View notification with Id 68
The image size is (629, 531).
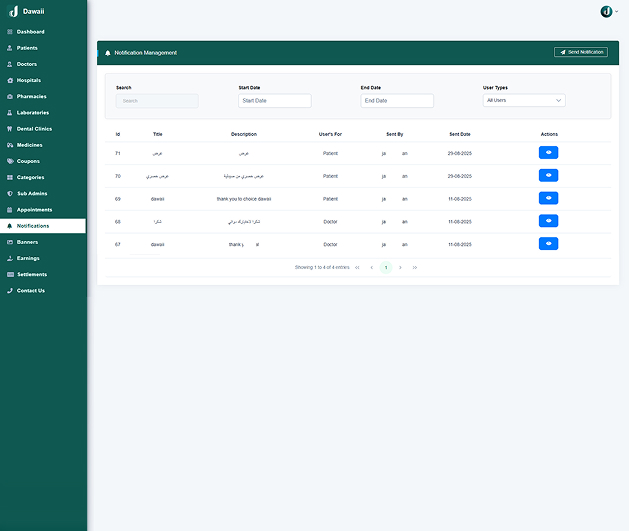coord(548,221)
